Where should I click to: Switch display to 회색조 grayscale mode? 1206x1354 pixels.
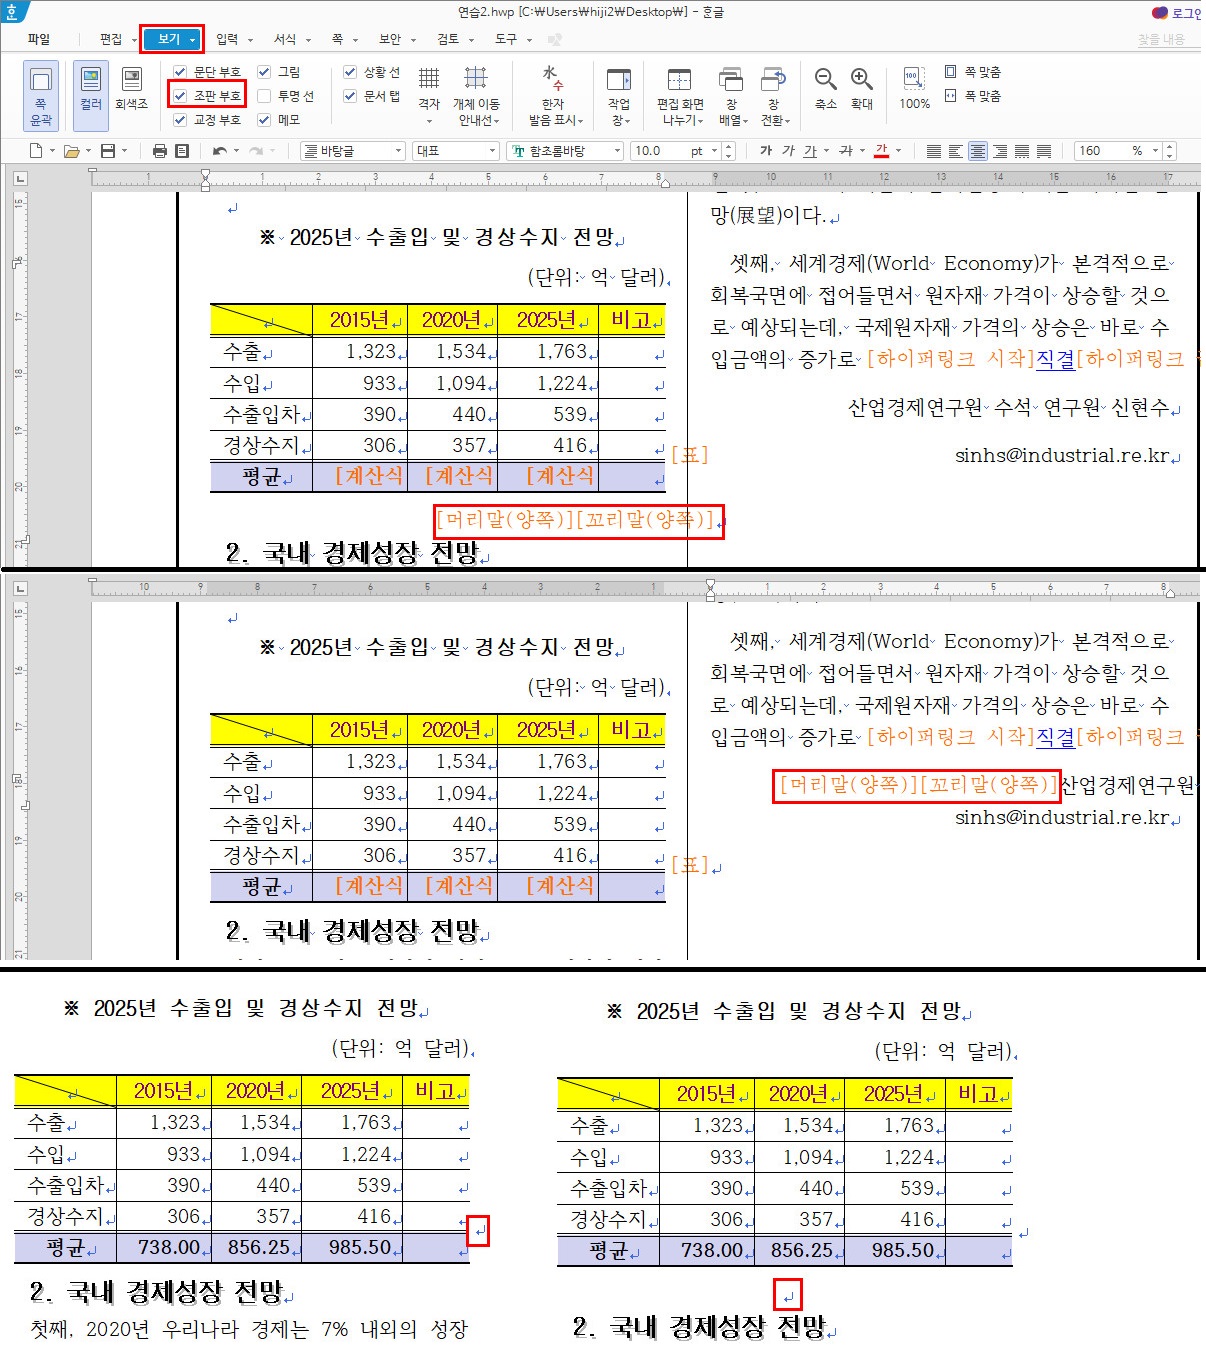click(131, 88)
